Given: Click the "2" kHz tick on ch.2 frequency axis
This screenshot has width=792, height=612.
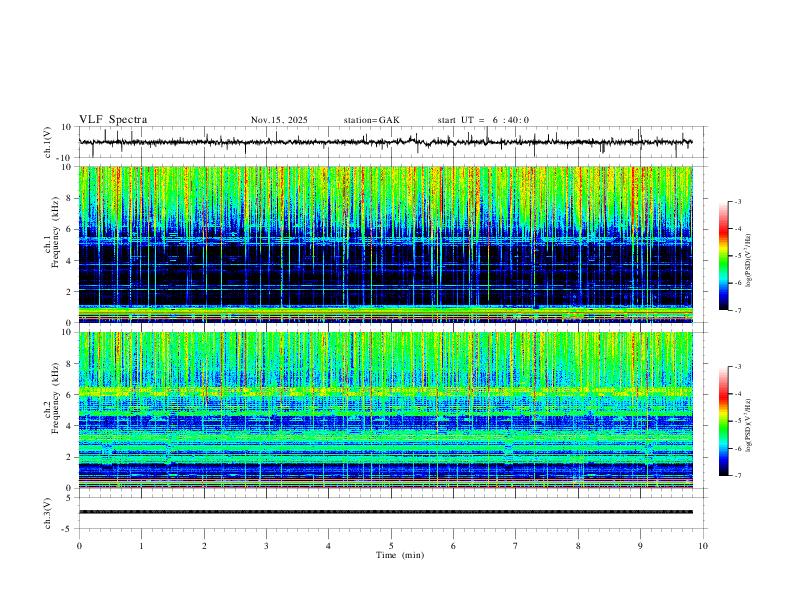Looking at the screenshot, I should [x=69, y=457].
